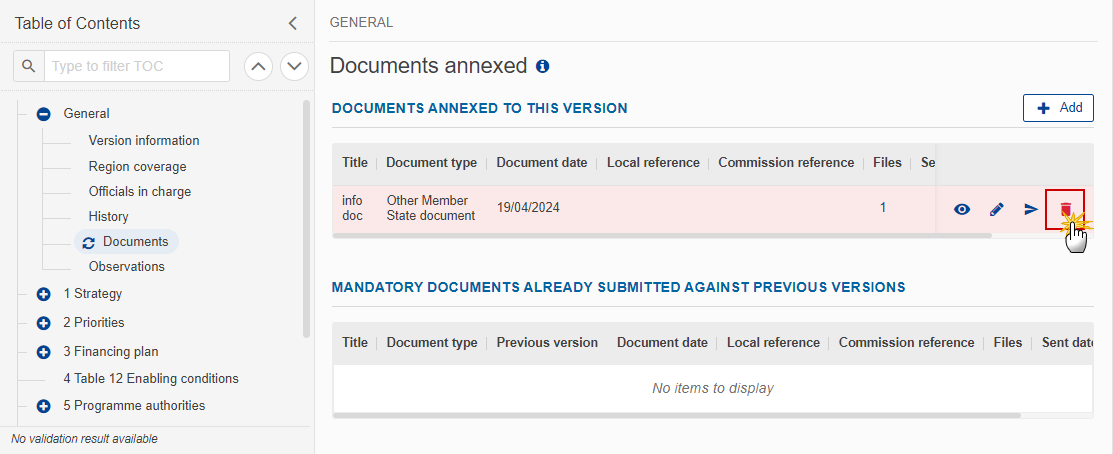This screenshot has height=454, width=1113.
Task: Send the info doc with arrow icon
Action: coord(1031,209)
